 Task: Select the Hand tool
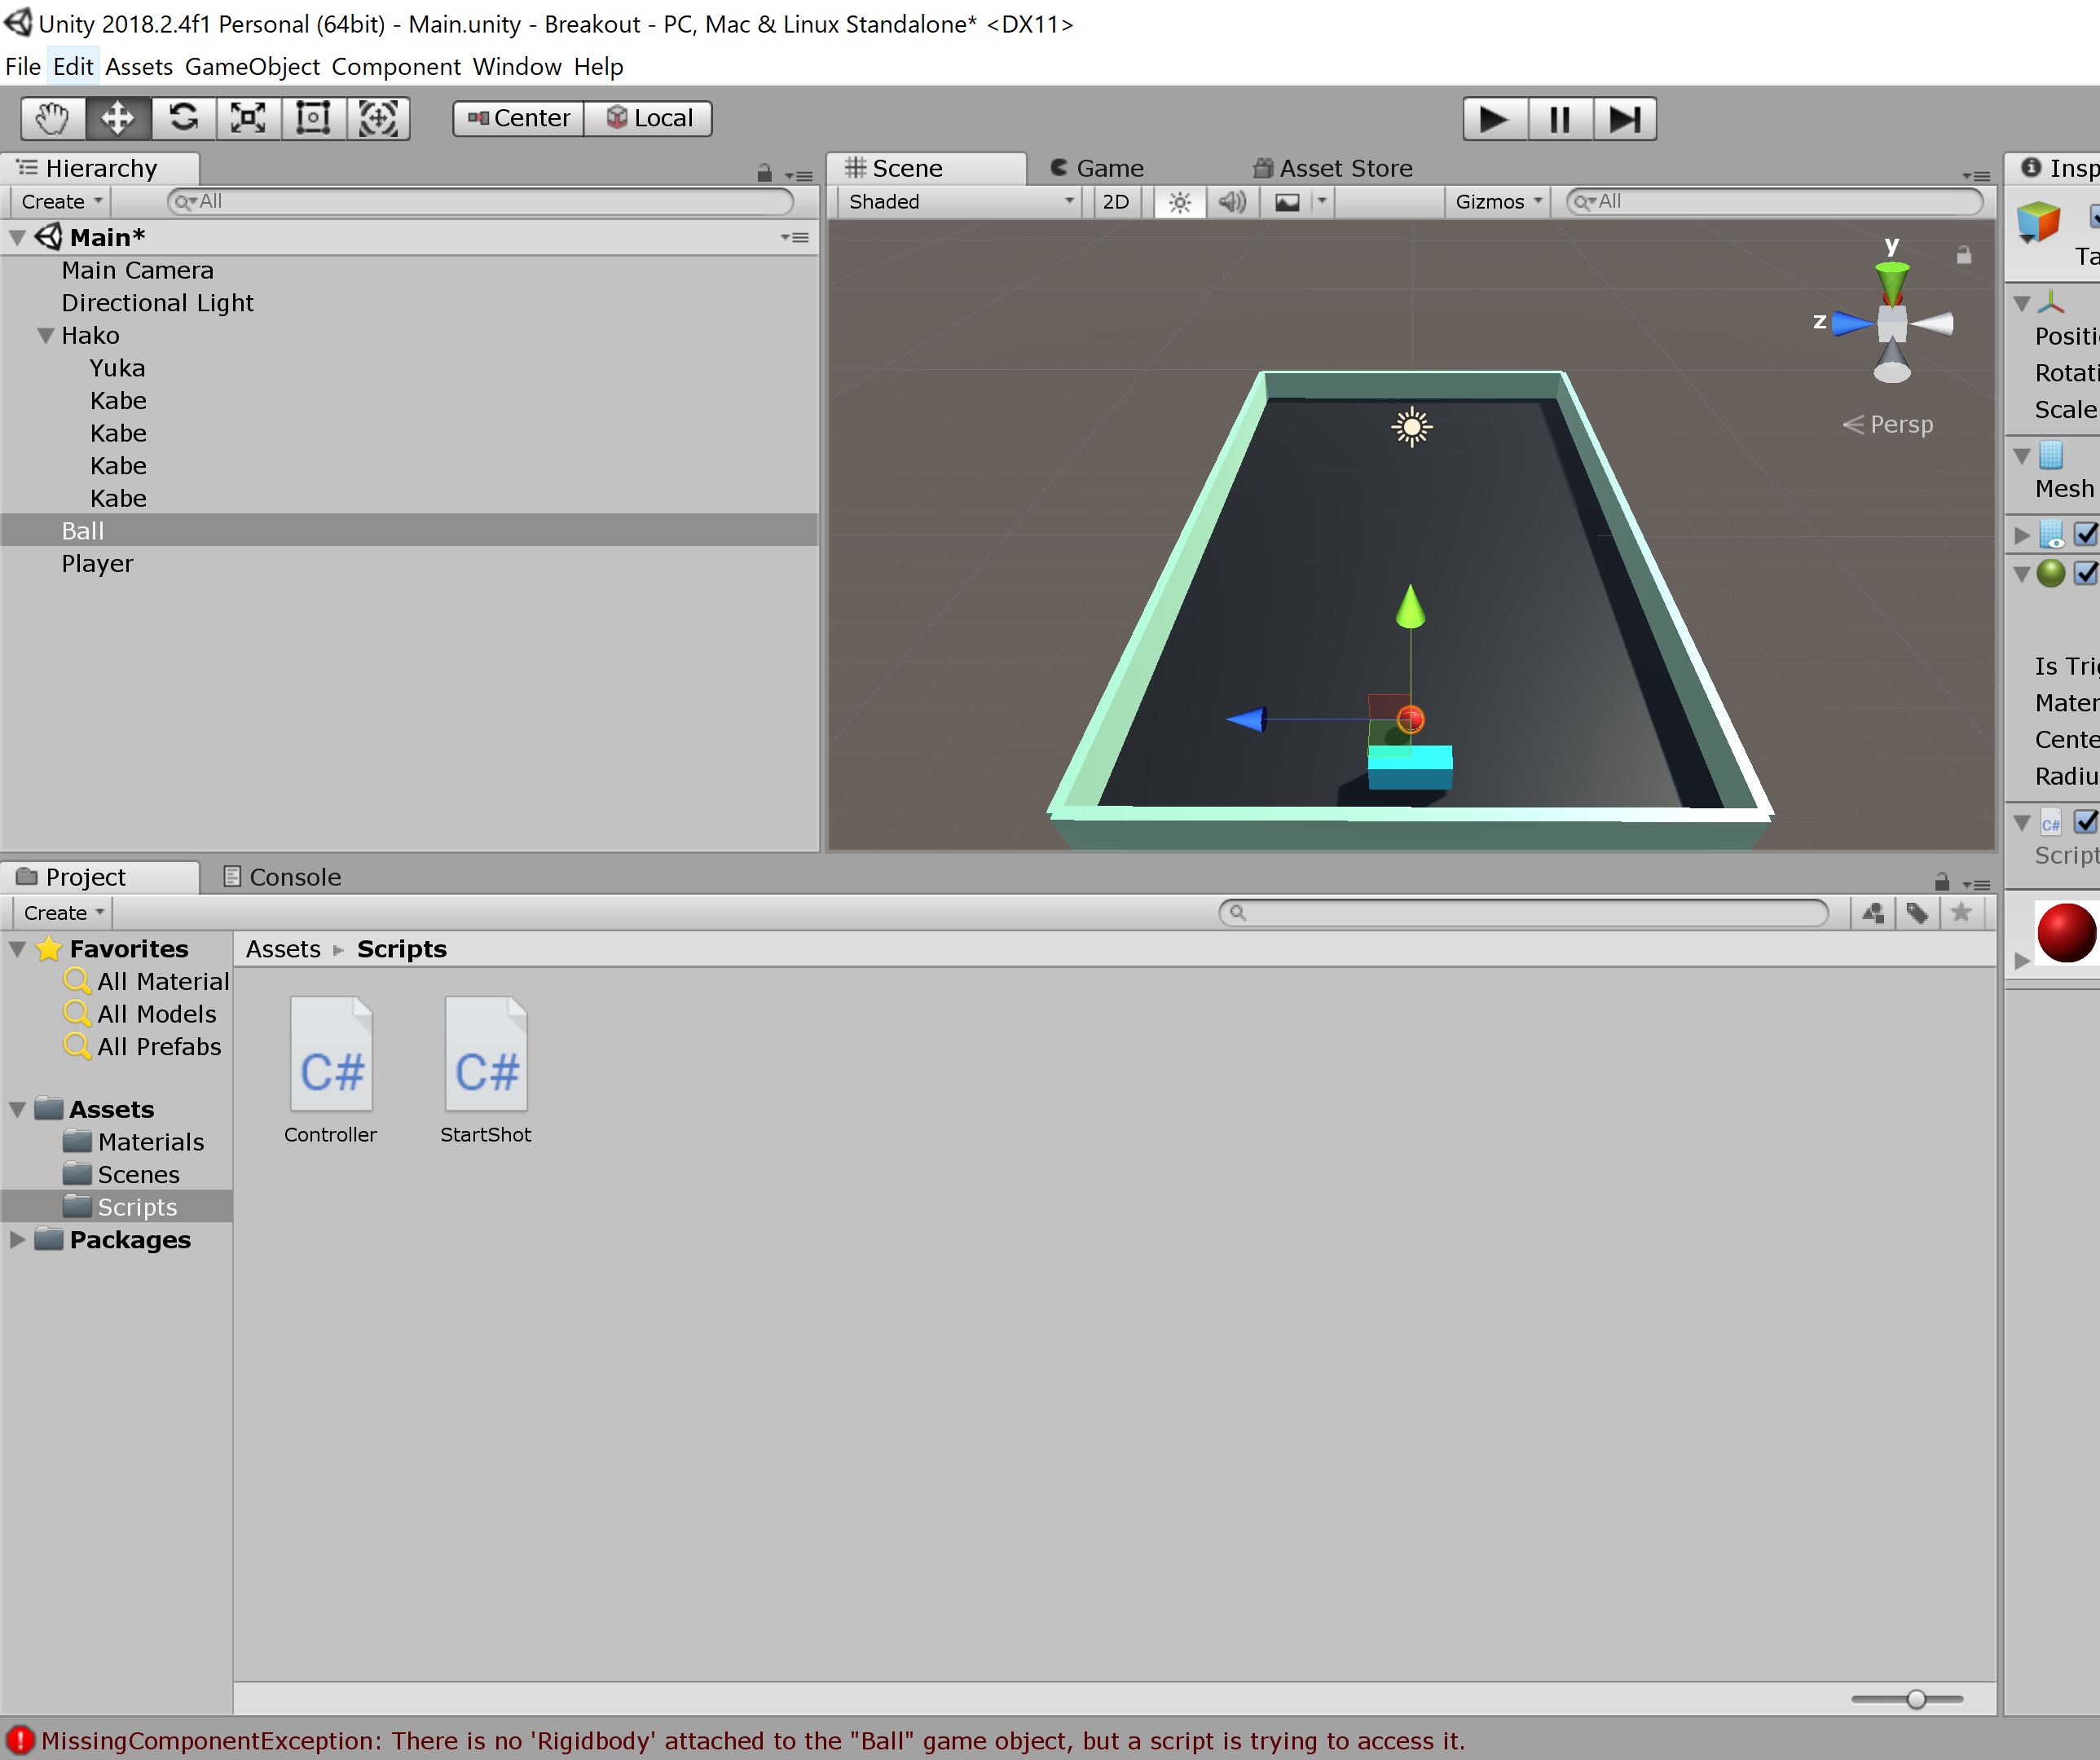53,118
